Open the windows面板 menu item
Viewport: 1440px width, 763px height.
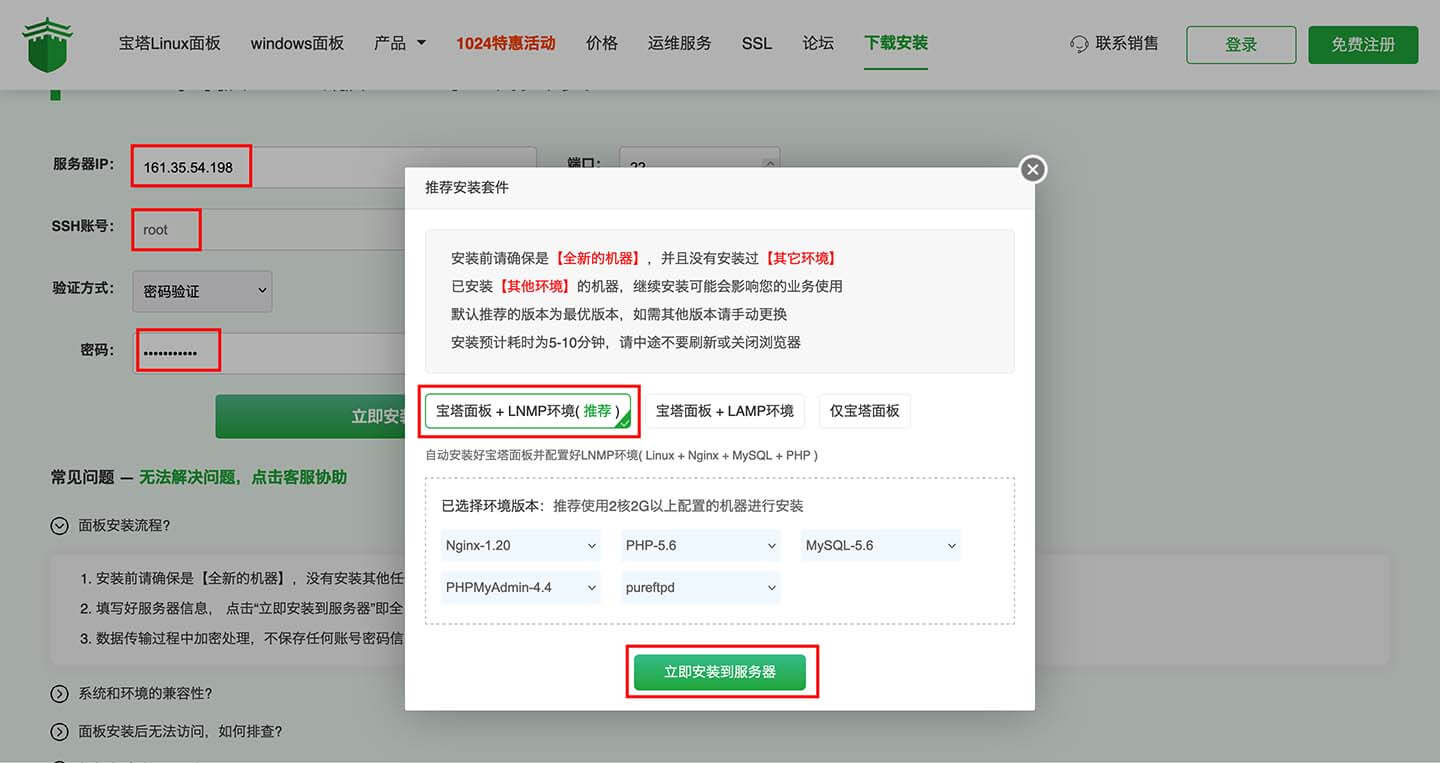pyautogui.click(x=297, y=43)
